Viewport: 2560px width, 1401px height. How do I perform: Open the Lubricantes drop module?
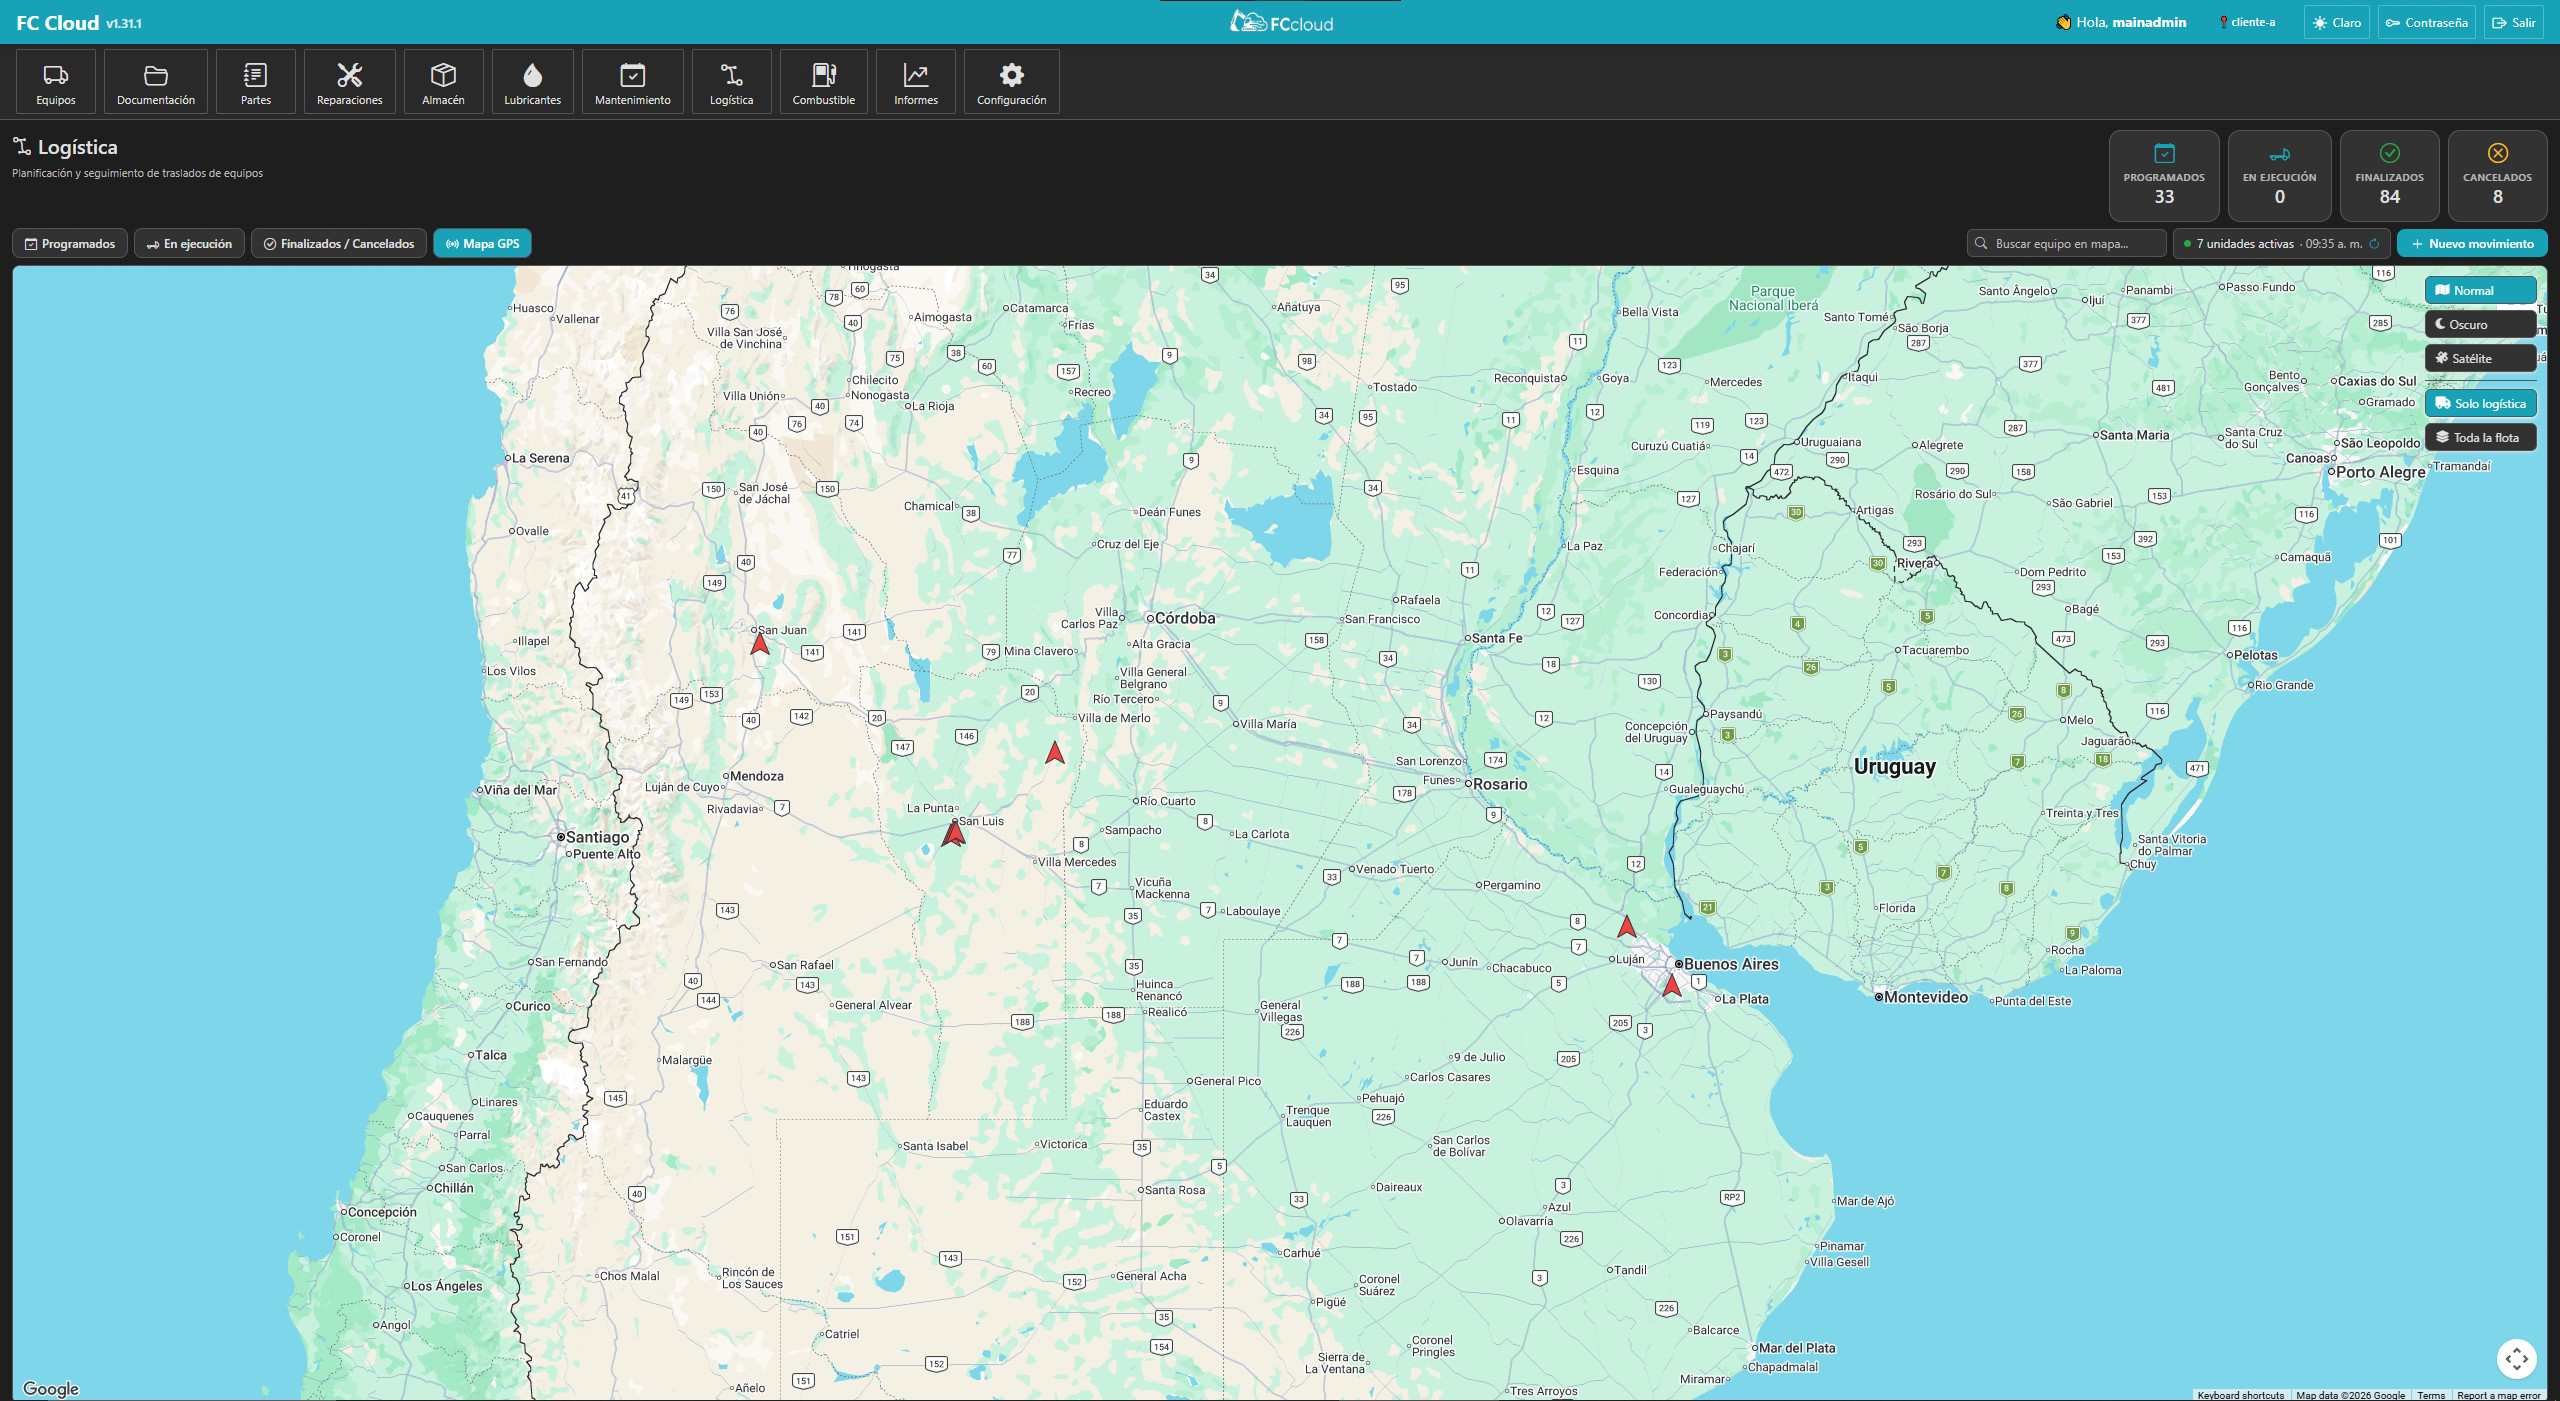point(533,82)
